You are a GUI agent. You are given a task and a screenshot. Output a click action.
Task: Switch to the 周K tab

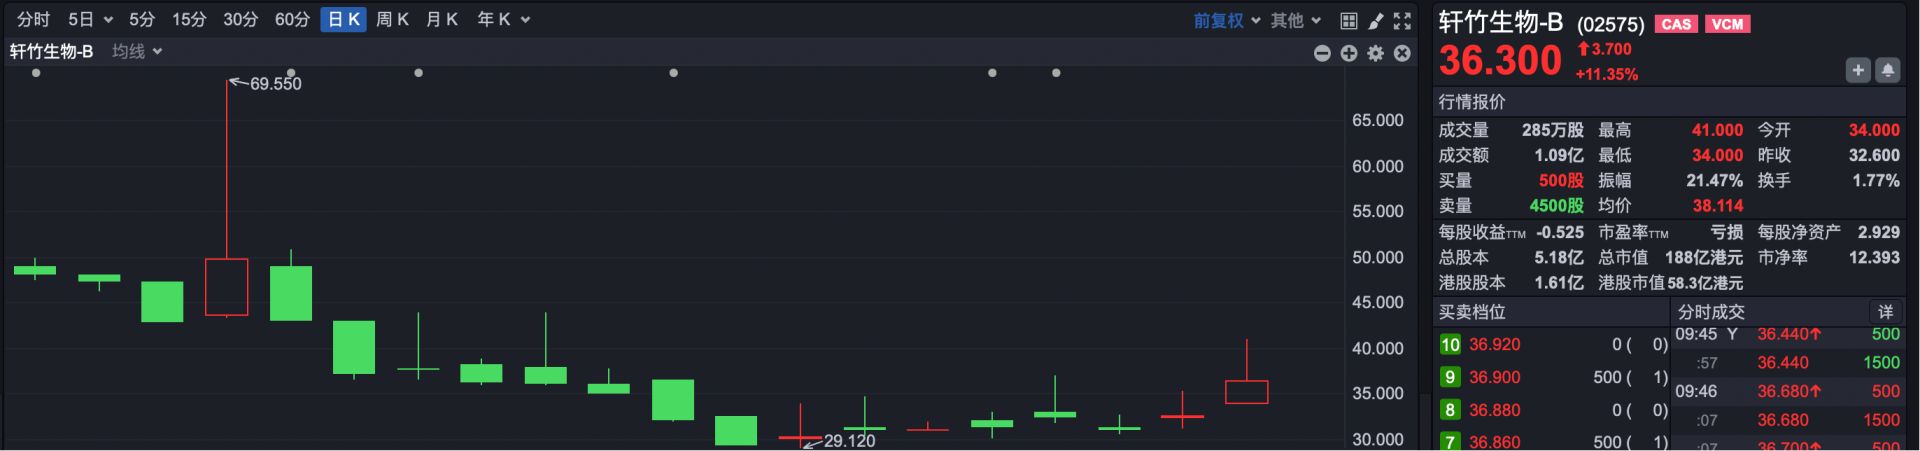click(392, 19)
